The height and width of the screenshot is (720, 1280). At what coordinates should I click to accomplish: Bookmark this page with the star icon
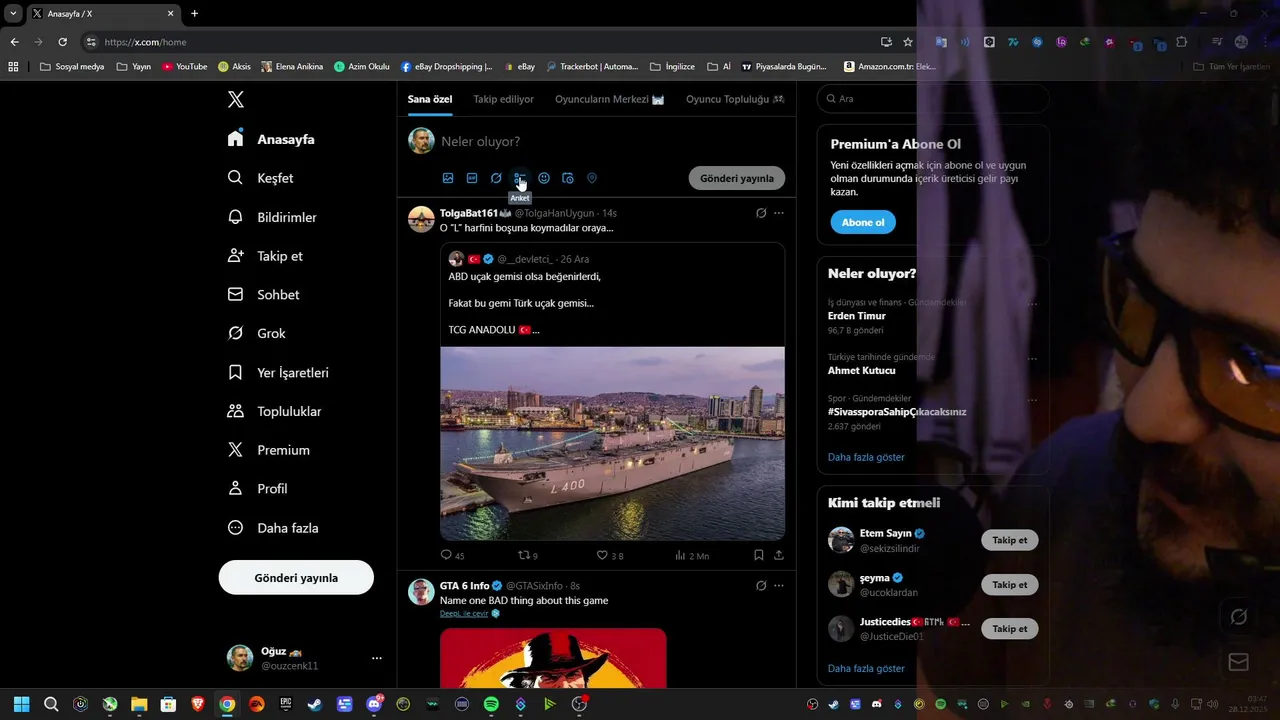(x=908, y=42)
